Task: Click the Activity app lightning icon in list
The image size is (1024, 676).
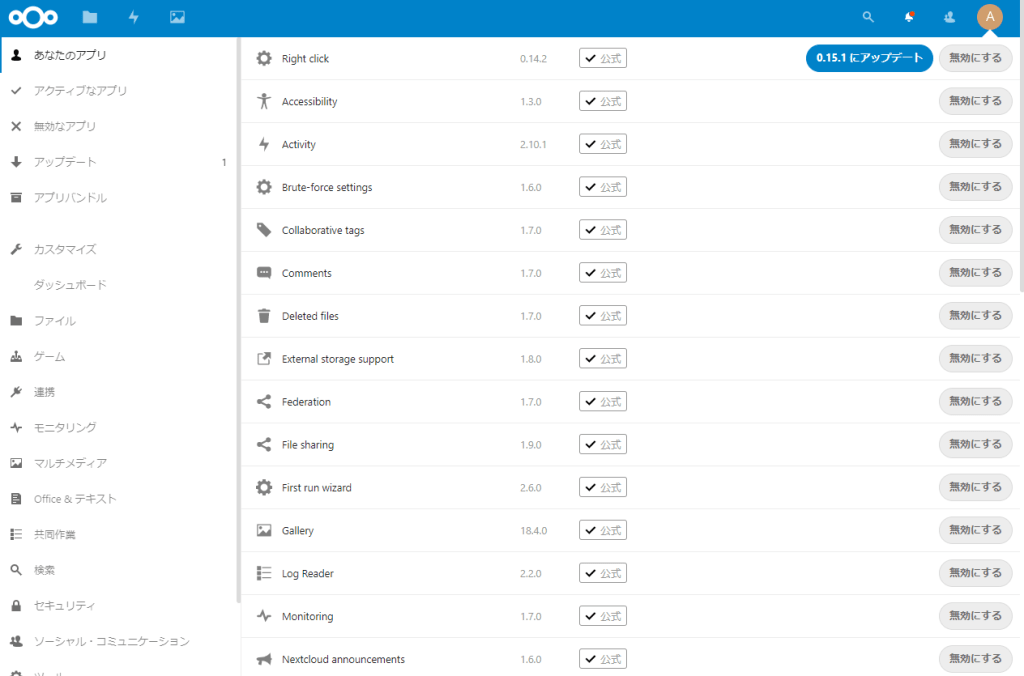Action: click(x=264, y=144)
